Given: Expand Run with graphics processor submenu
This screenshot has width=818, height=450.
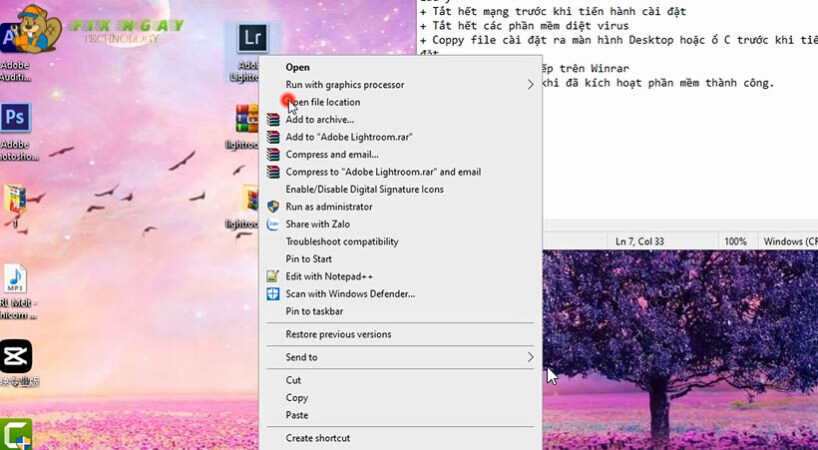Looking at the screenshot, I should pyautogui.click(x=401, y=84).
